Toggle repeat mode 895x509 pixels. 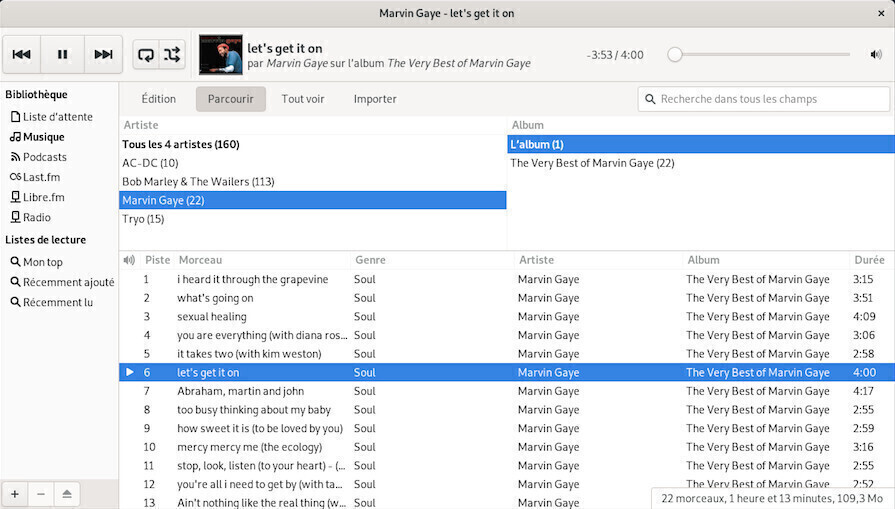[x=147, y=55]
